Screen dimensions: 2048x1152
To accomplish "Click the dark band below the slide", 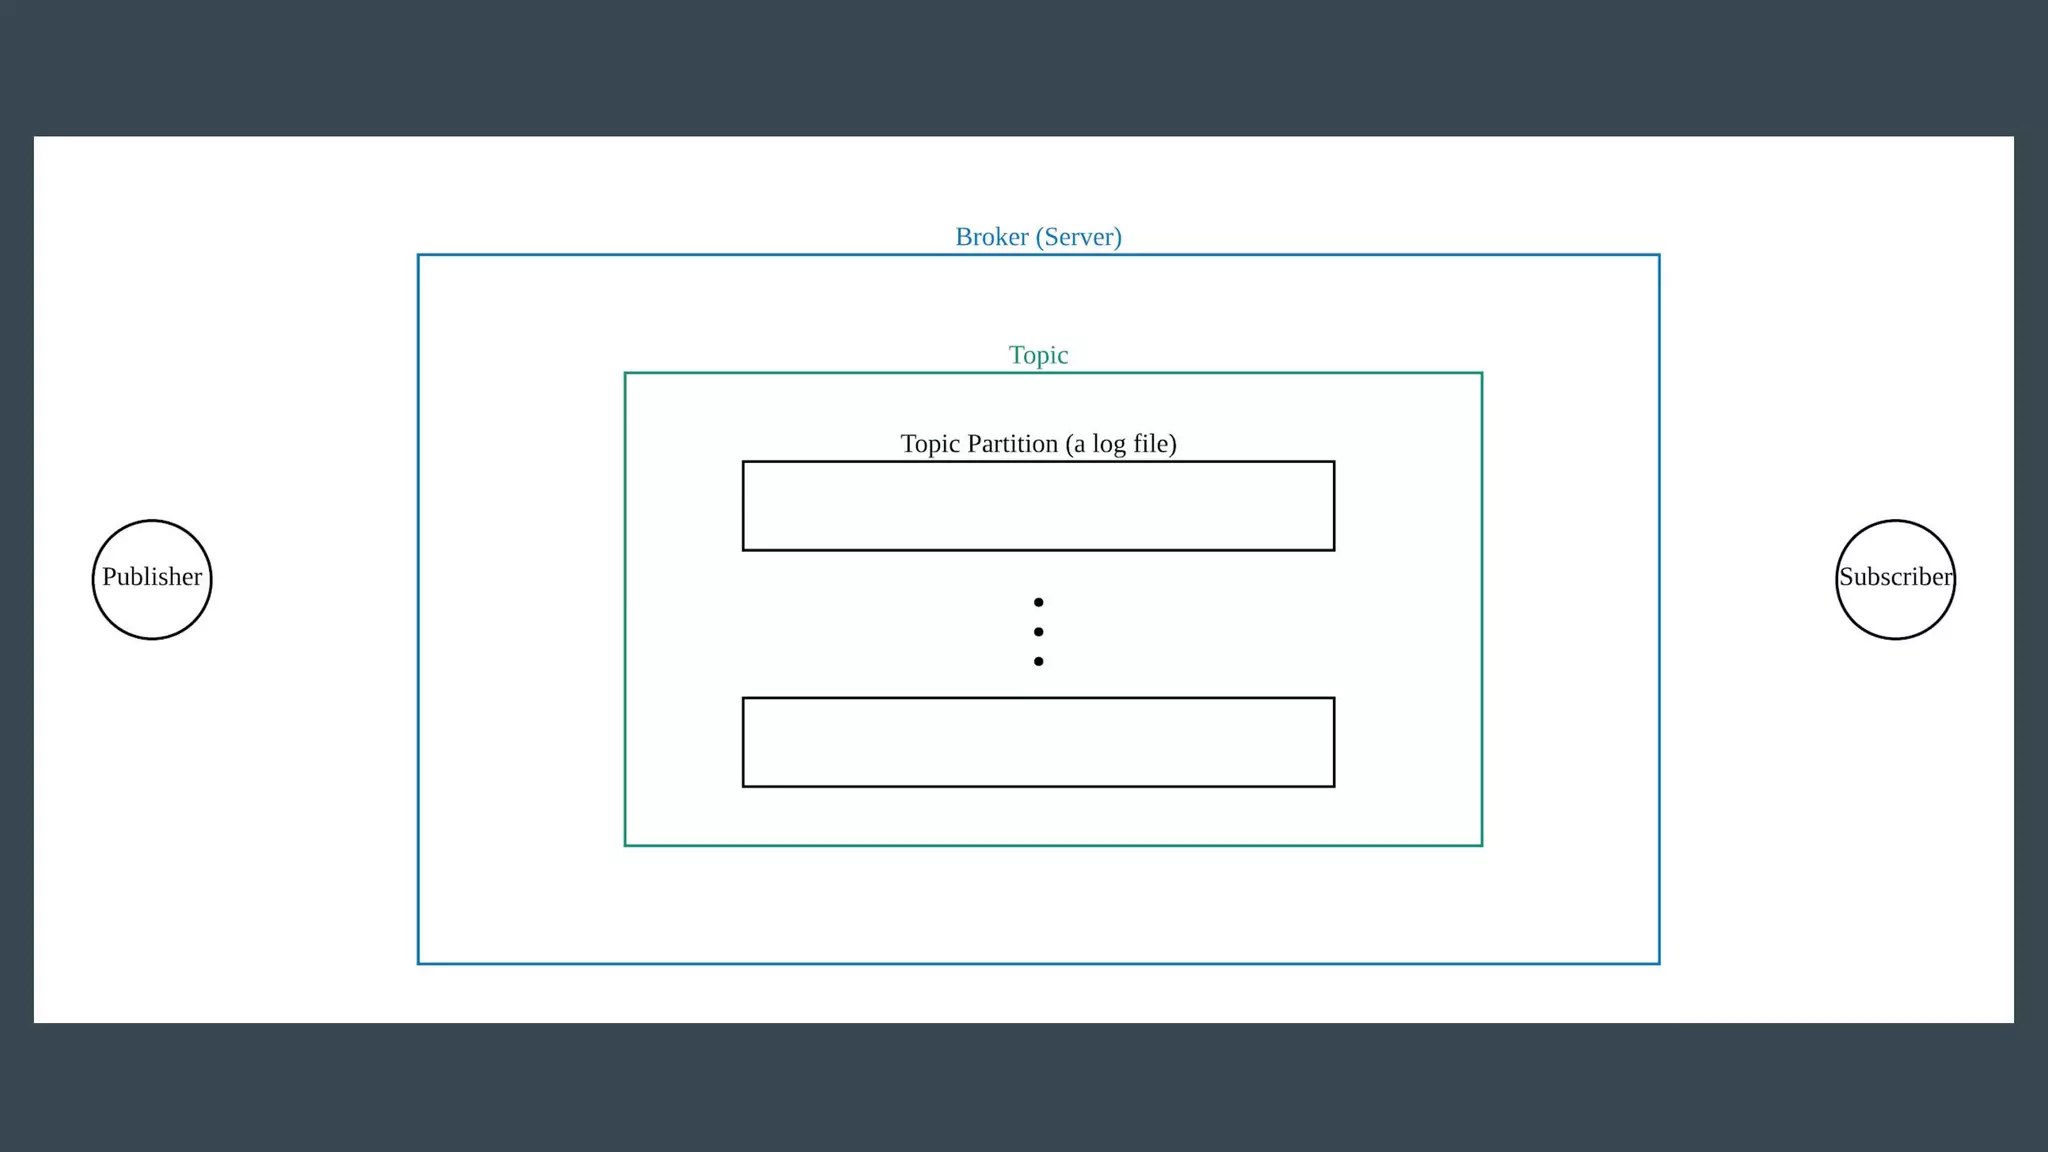I will tap(1024, 1087).
